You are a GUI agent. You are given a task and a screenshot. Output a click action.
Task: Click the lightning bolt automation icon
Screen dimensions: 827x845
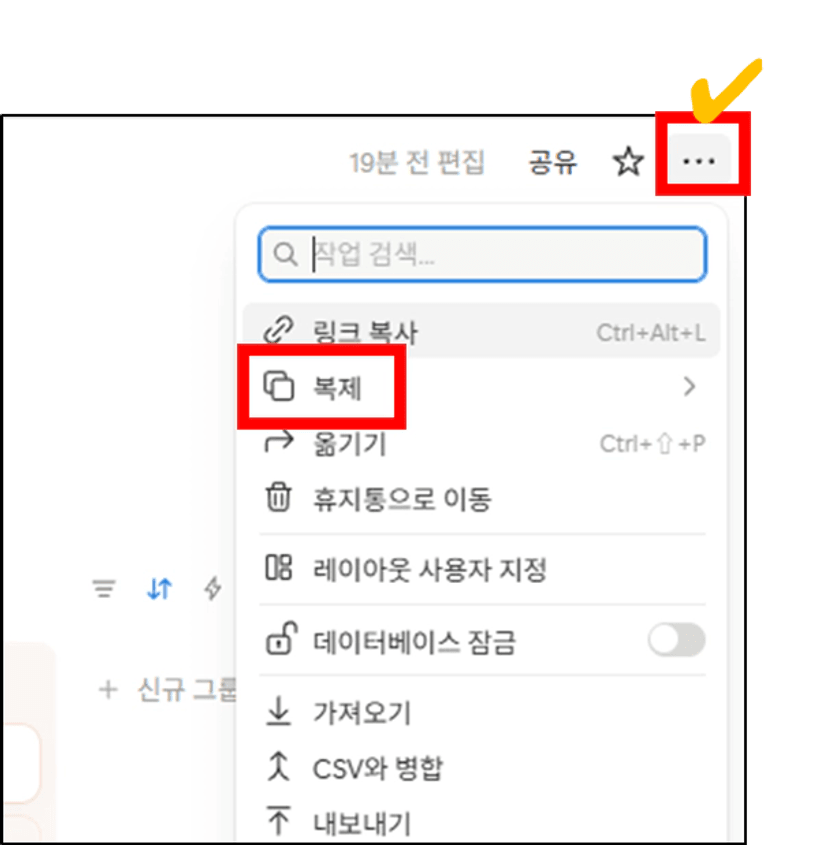point(213,588)
